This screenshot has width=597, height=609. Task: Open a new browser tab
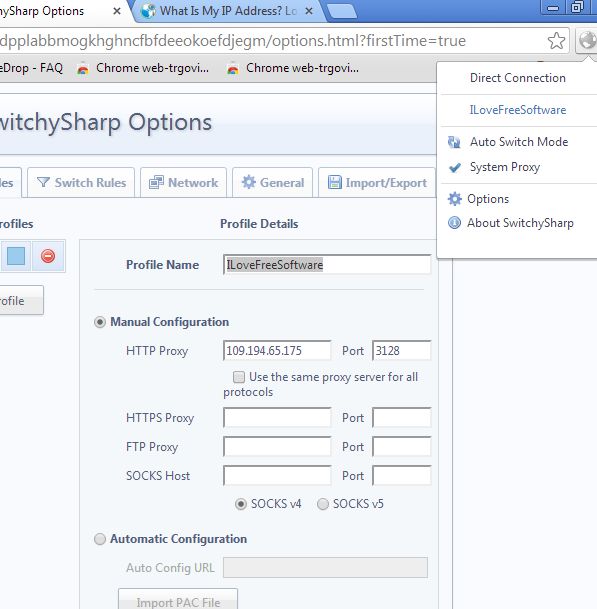click(x=342, y=11)
